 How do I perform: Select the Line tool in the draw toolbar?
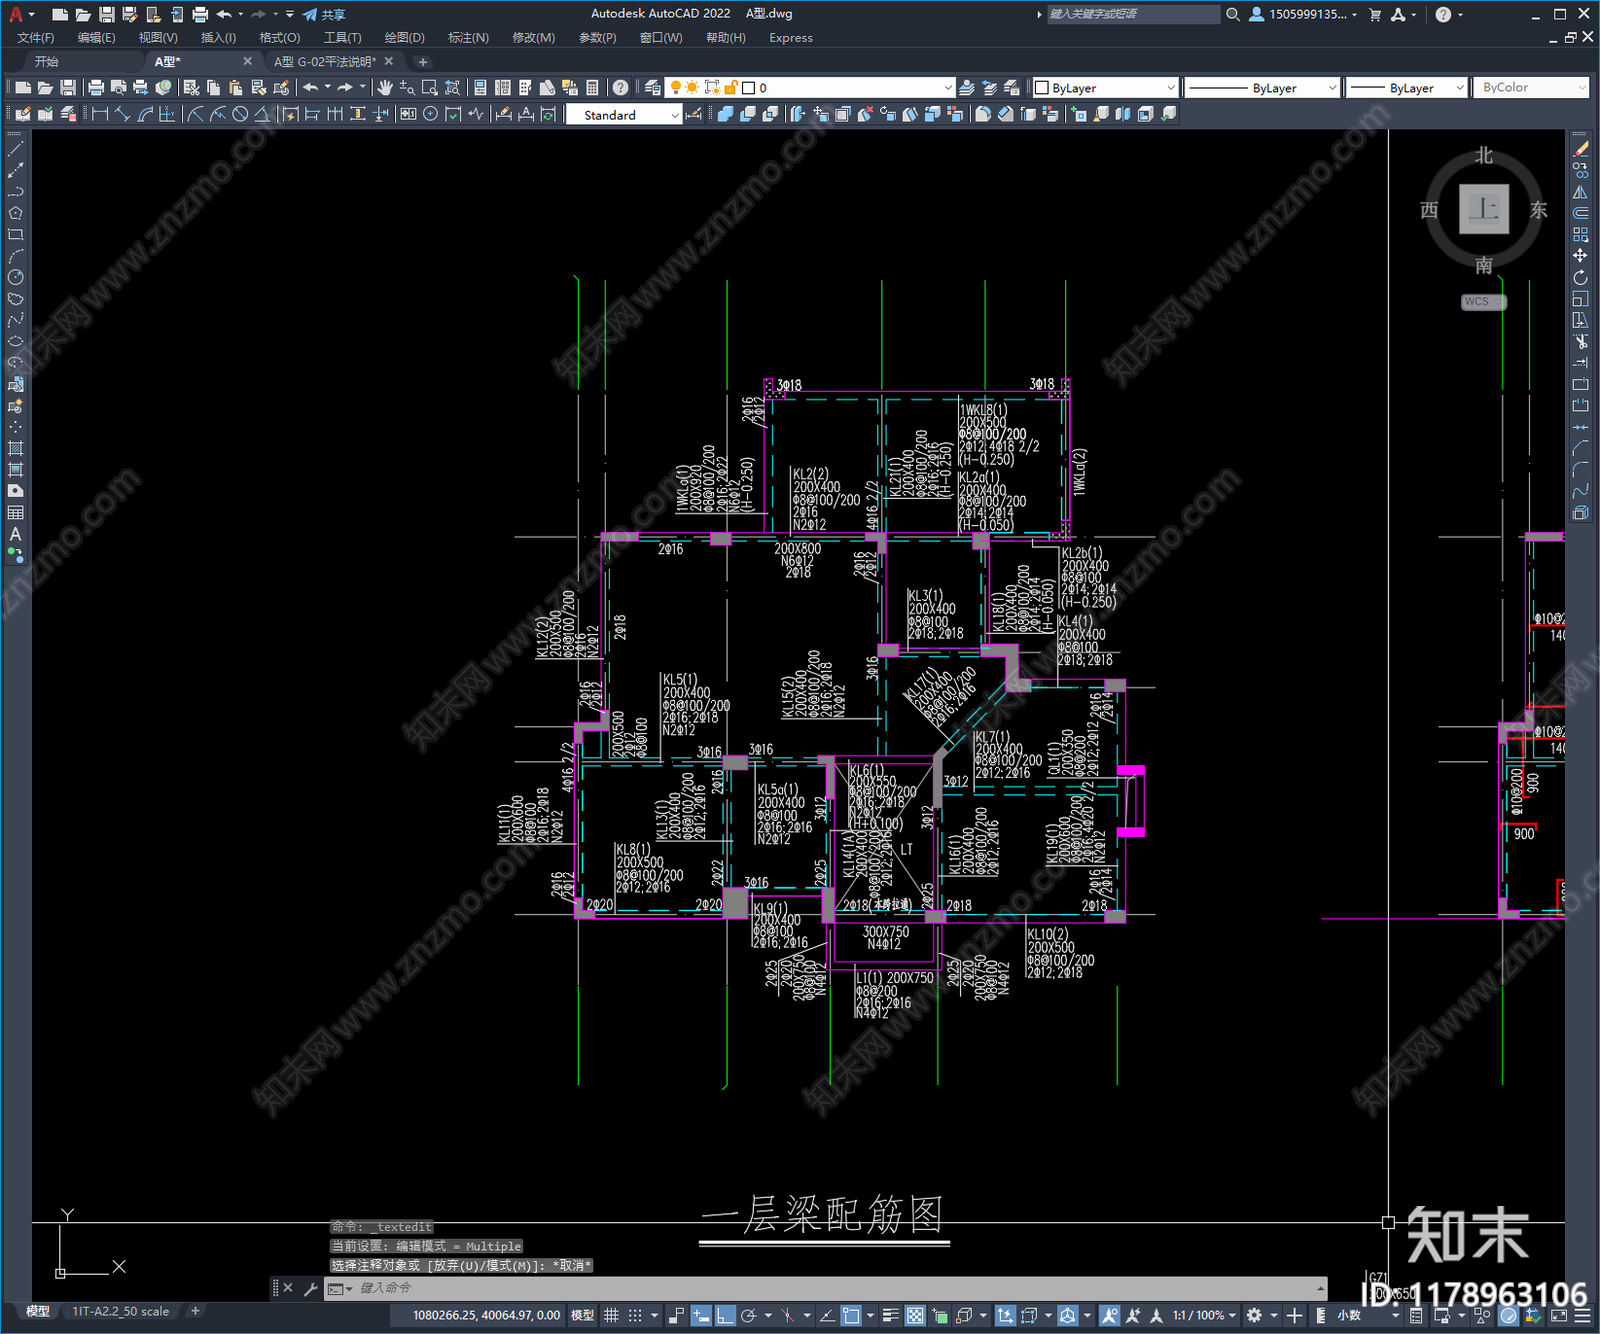tap(15, 149)
